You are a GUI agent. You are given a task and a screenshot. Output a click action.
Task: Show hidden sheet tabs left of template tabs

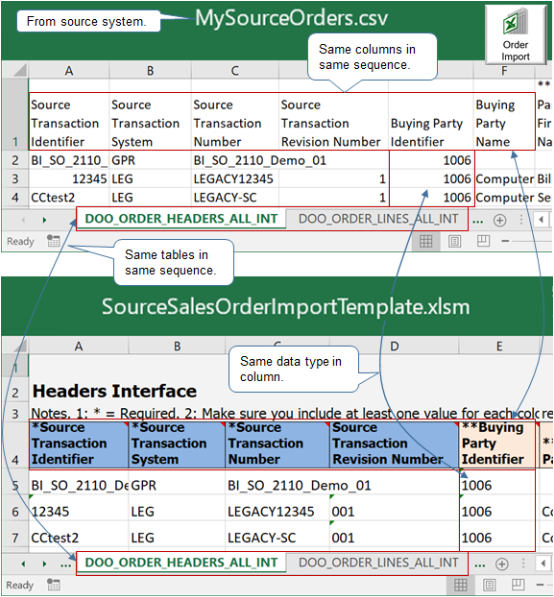click(x=66, y=565)
